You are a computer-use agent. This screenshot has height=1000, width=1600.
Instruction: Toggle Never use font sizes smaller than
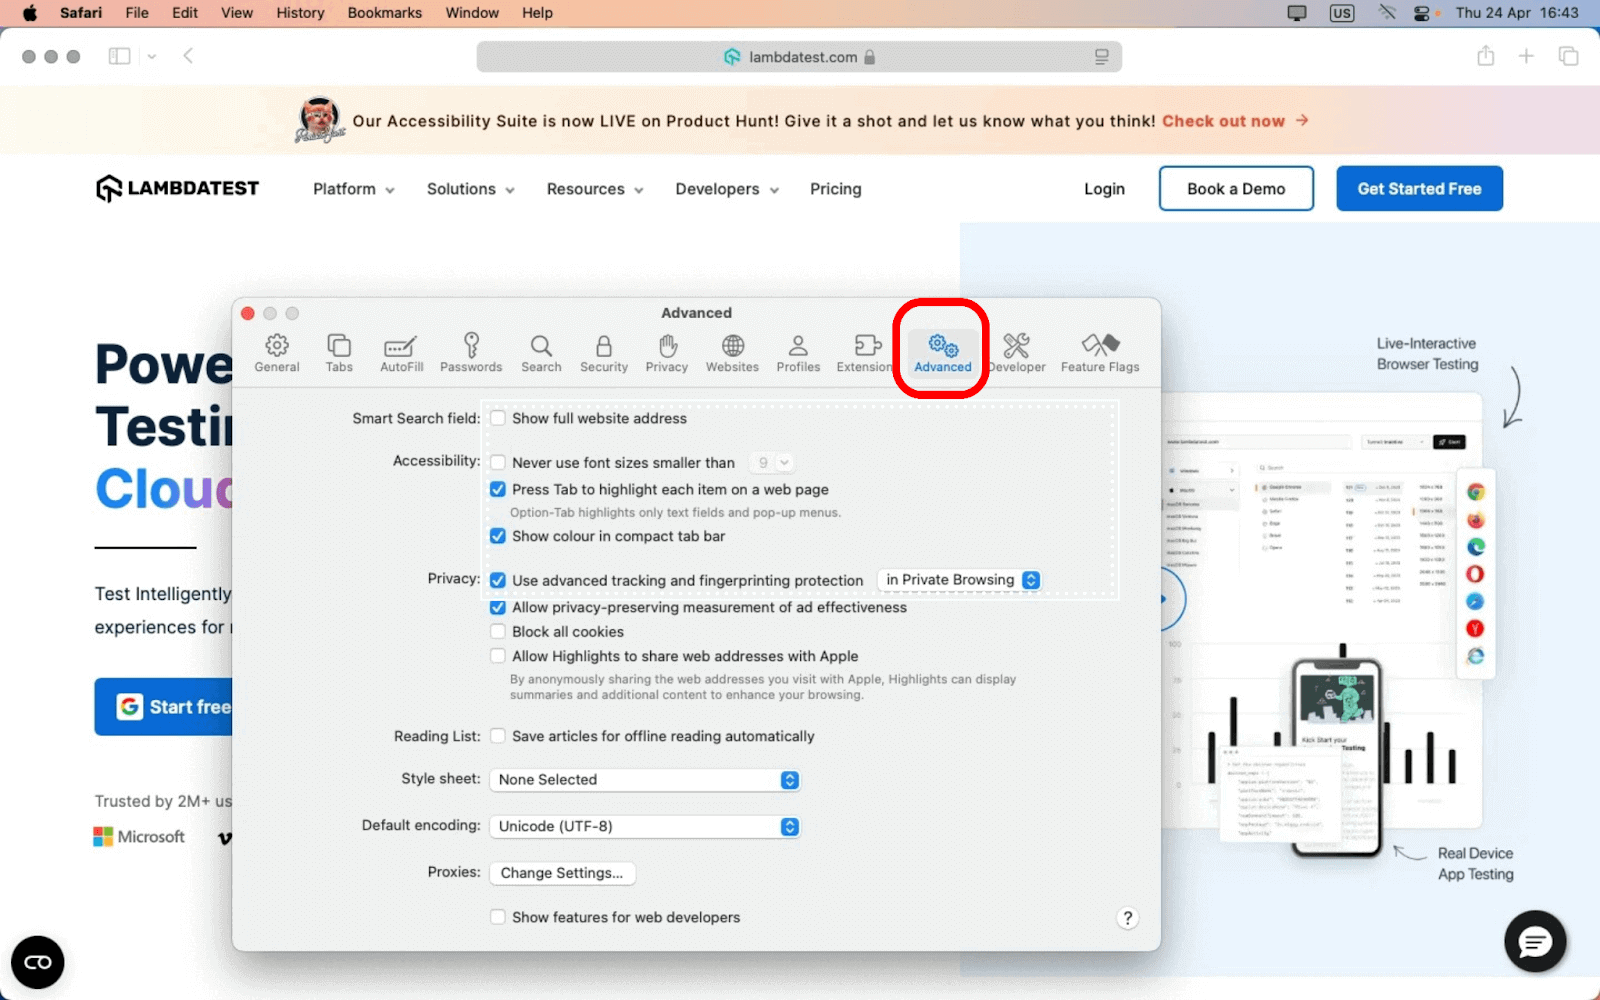498,462
